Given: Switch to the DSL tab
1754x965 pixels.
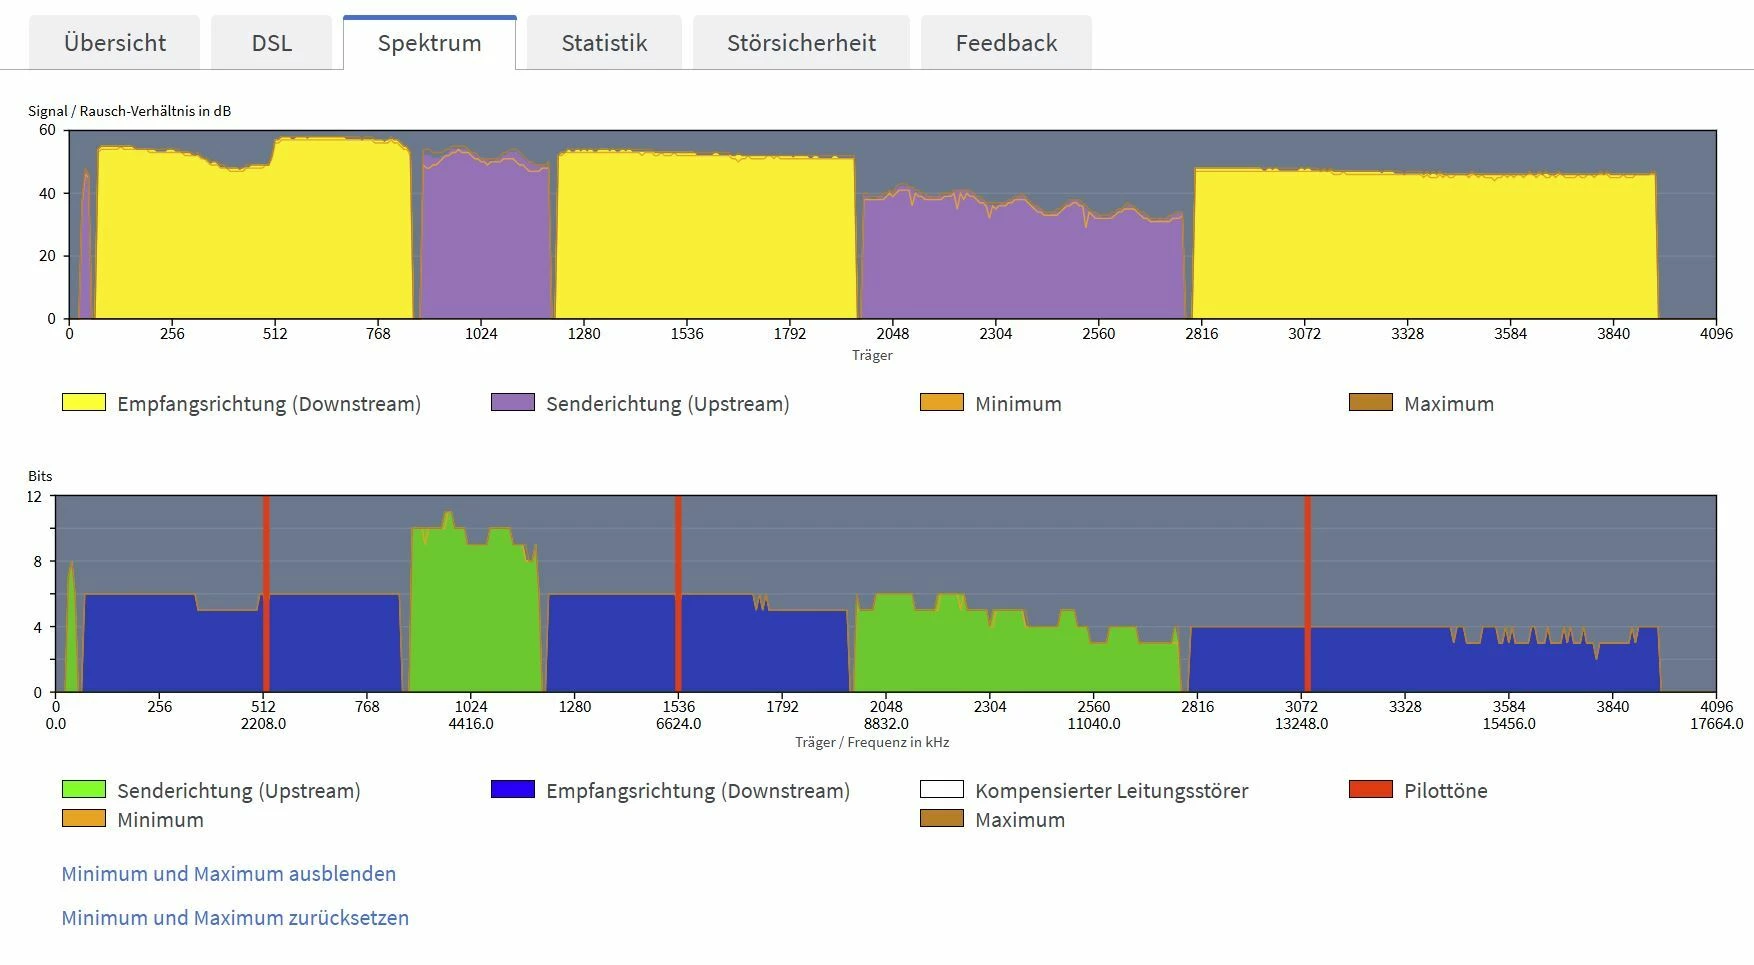Looking at the screenshot, I should coord(272,43).
